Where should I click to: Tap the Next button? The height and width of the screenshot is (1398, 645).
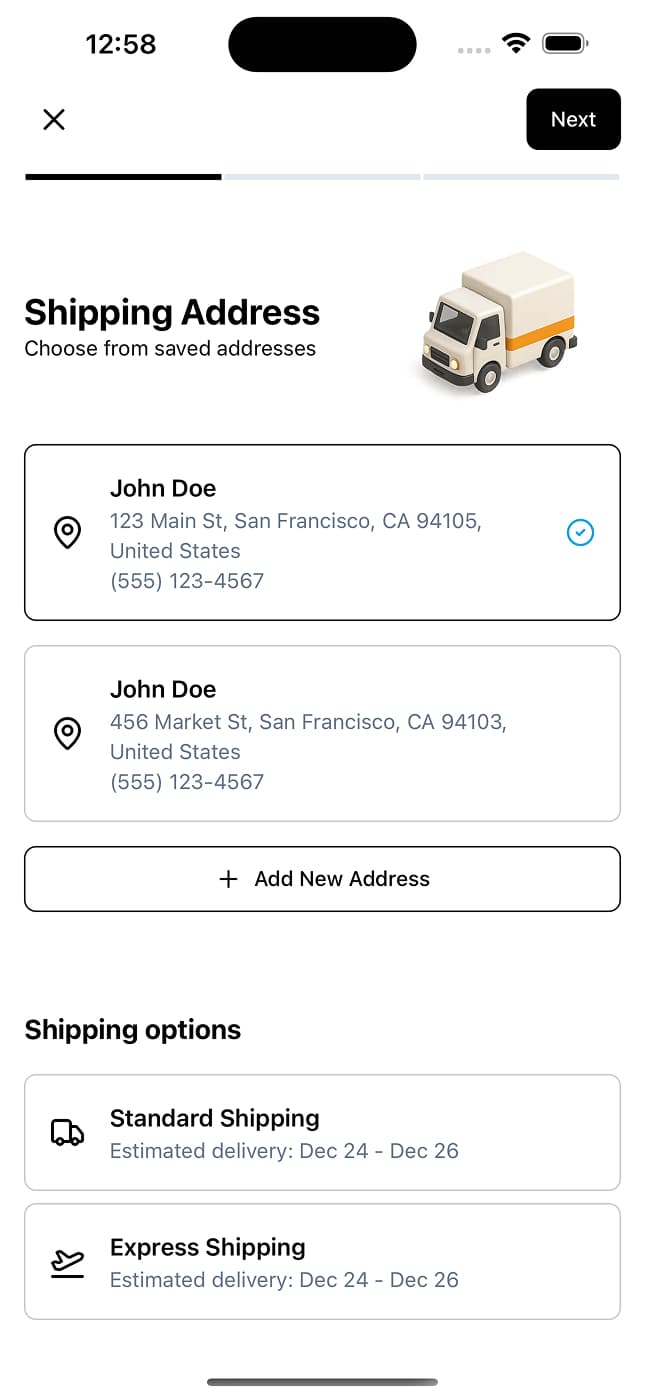(x=573, y=119)
